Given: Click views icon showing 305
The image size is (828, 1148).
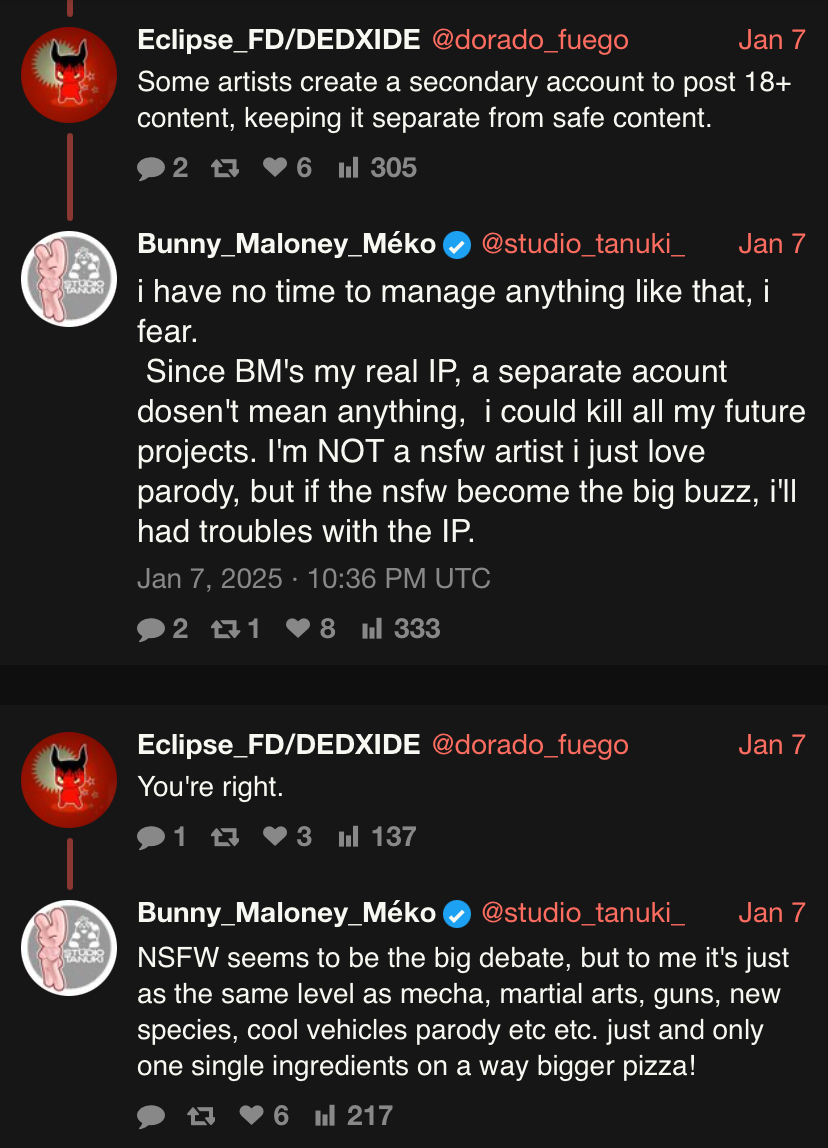Looking at the screenshot, I should click(348, 168).
